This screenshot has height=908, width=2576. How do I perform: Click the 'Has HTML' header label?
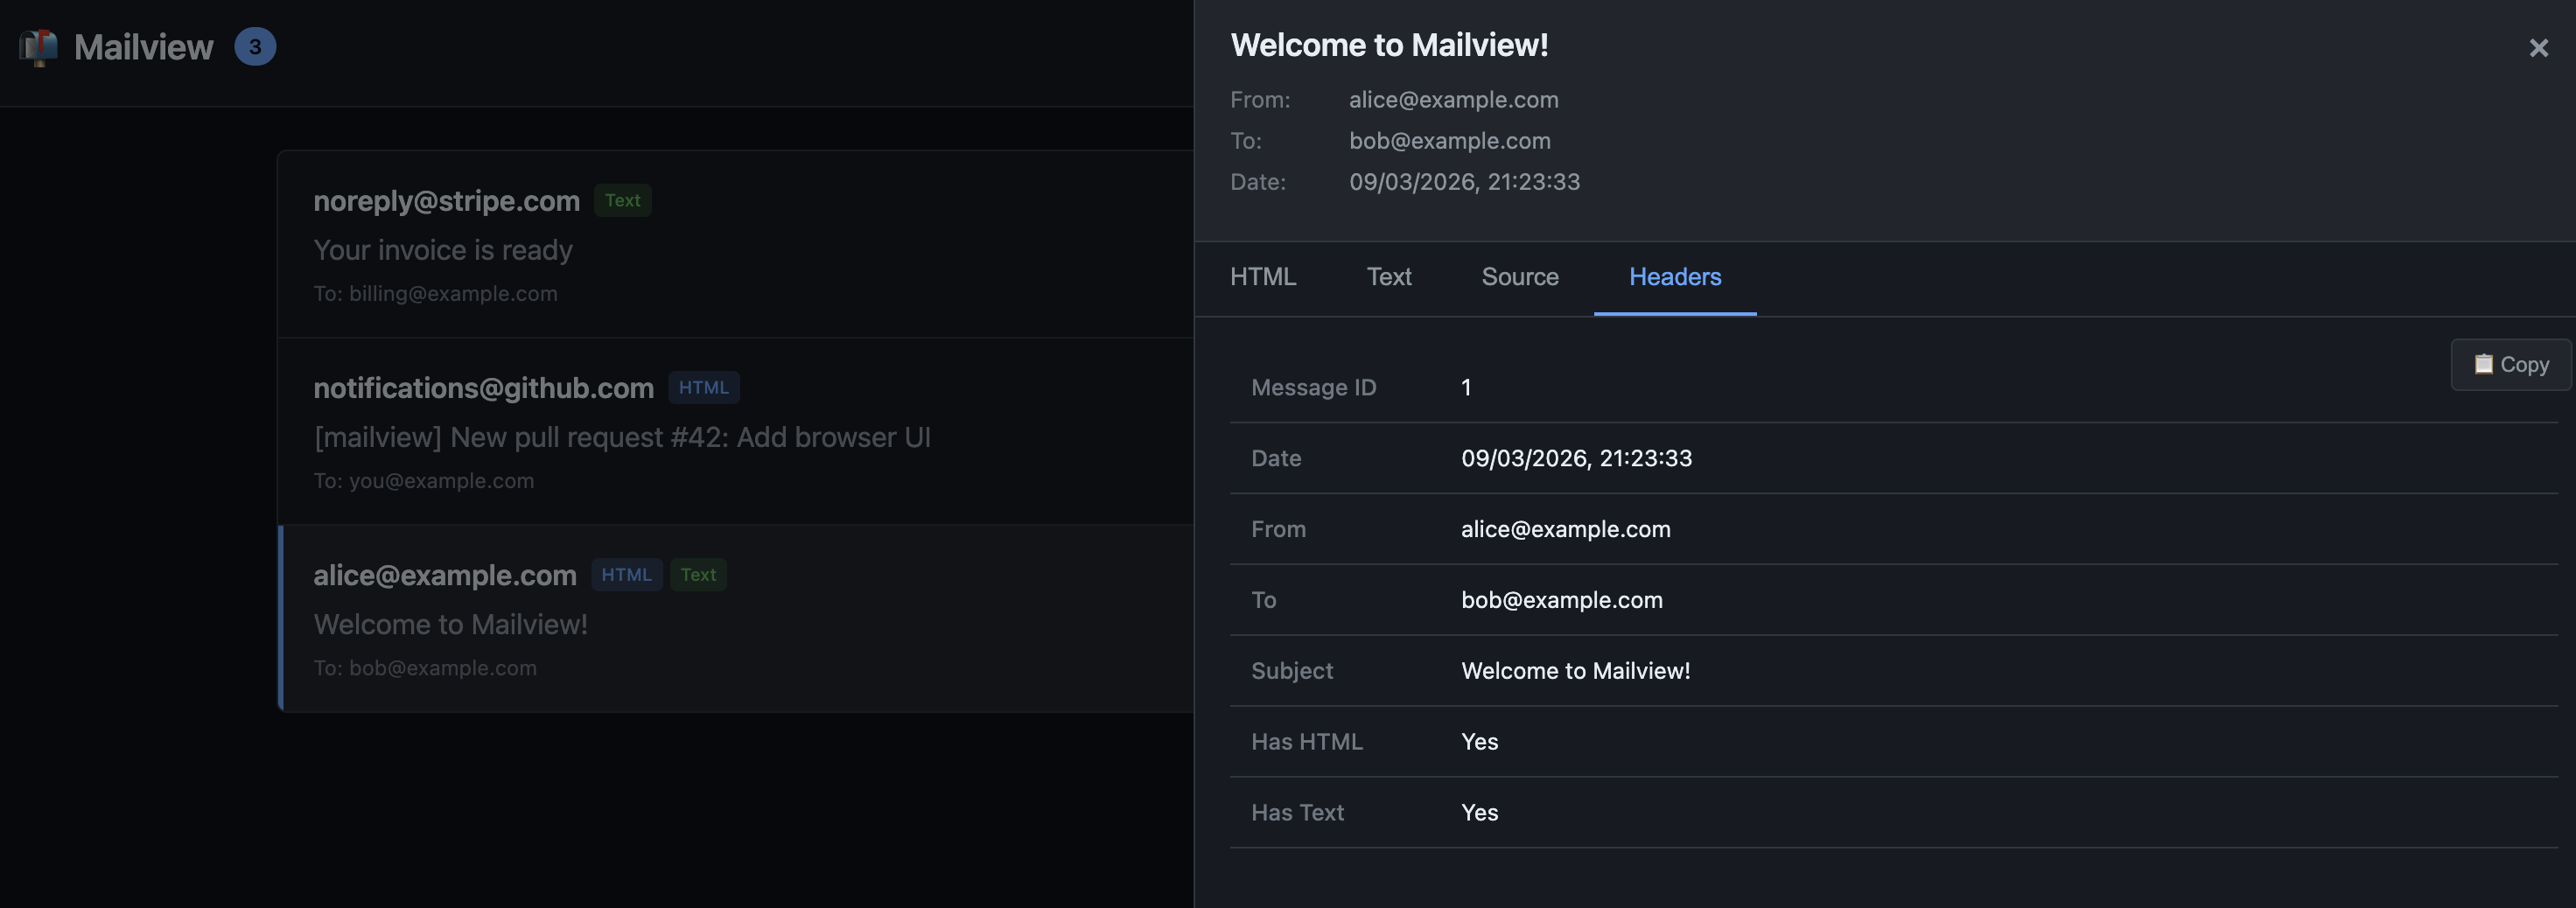tap(1307, 742)
